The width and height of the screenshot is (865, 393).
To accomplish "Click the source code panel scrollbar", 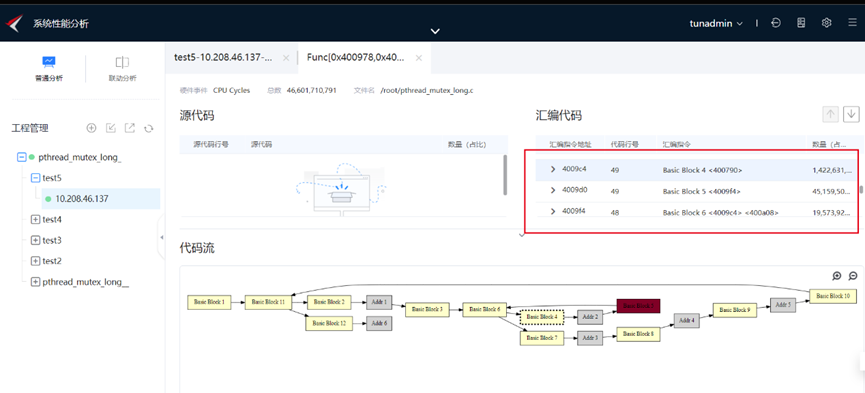I will click(505, 174).
